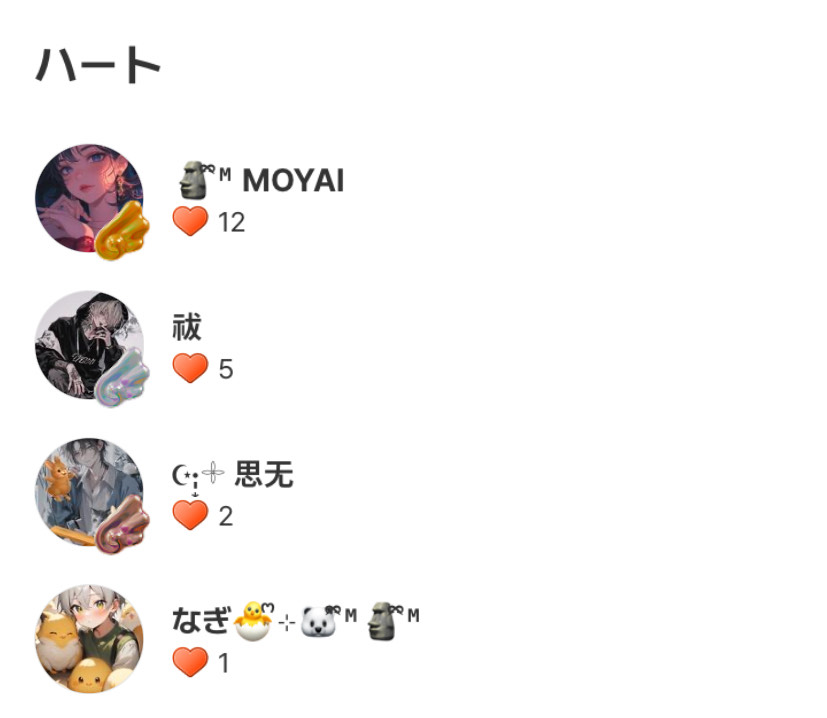Click the hatching chick emoji after なぎ

pos(254,620)
